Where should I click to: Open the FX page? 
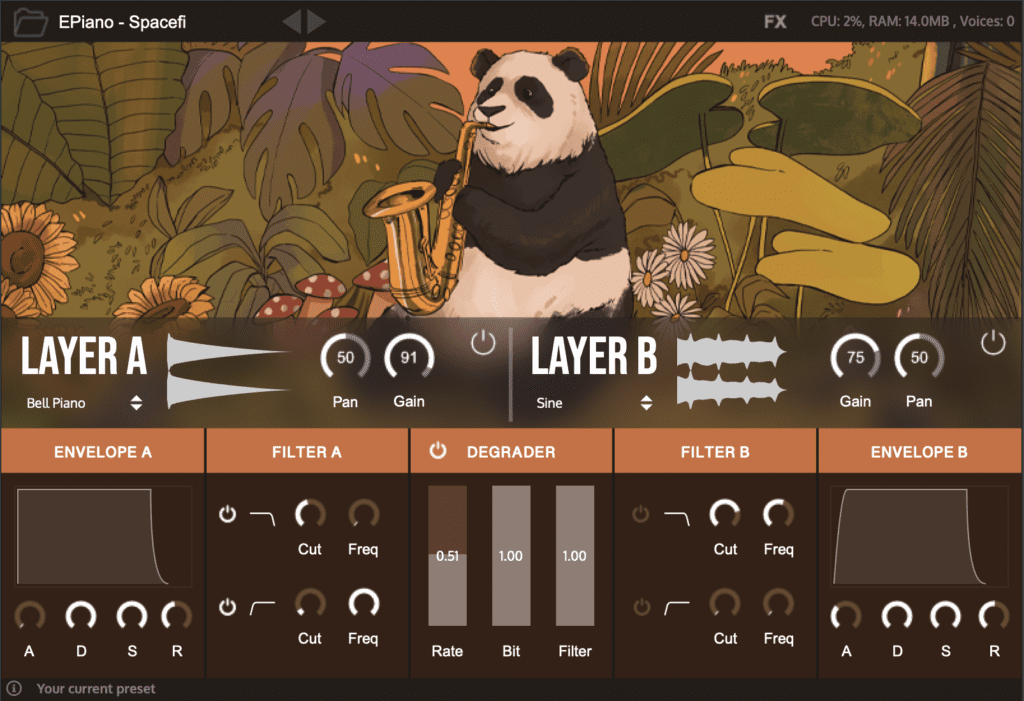(775, 22)
